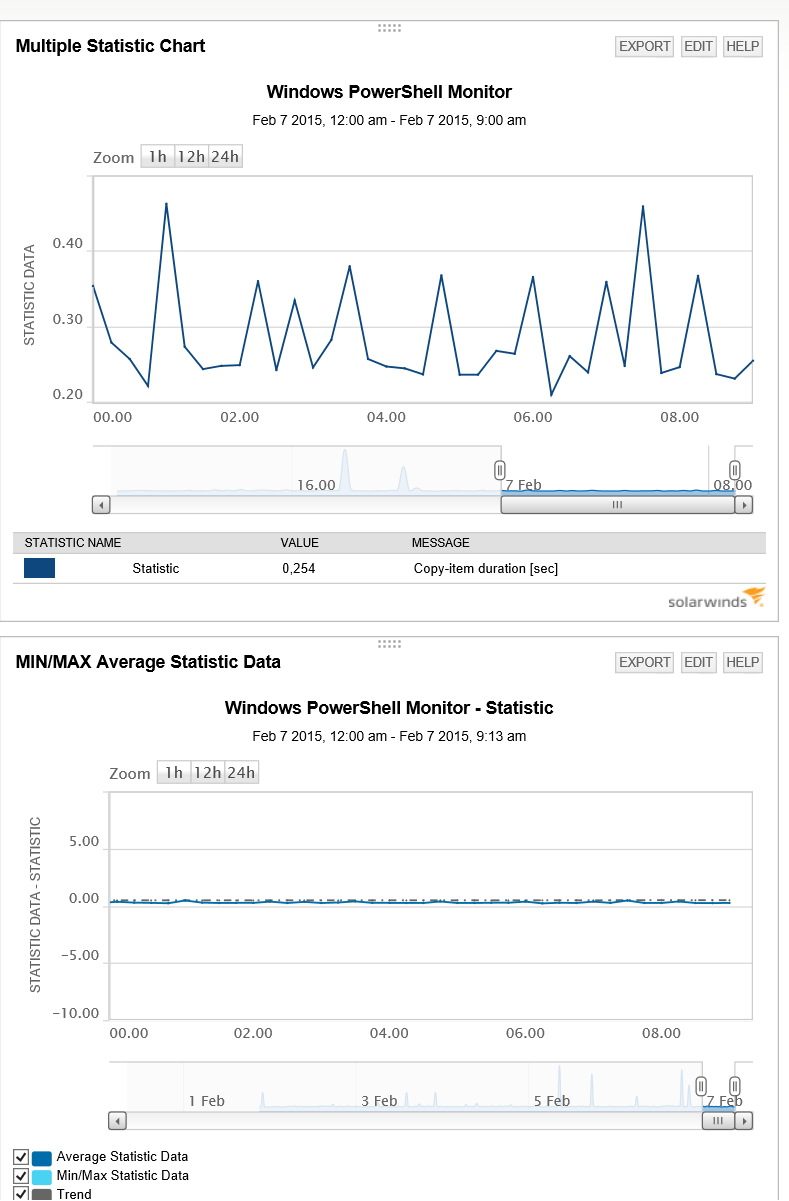Viewport: 789px width, 1201px height.
Task: Click '1 Feb' label in MIN/MAX navigator
Action: 207,1101
